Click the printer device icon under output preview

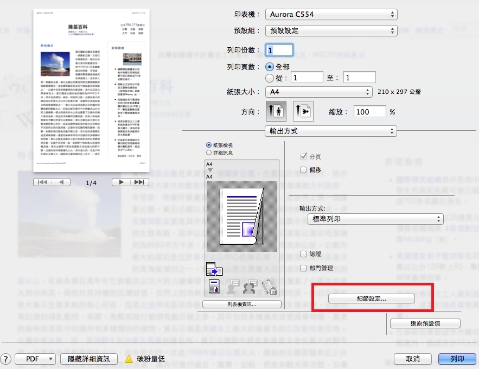[x=214, y=287]
